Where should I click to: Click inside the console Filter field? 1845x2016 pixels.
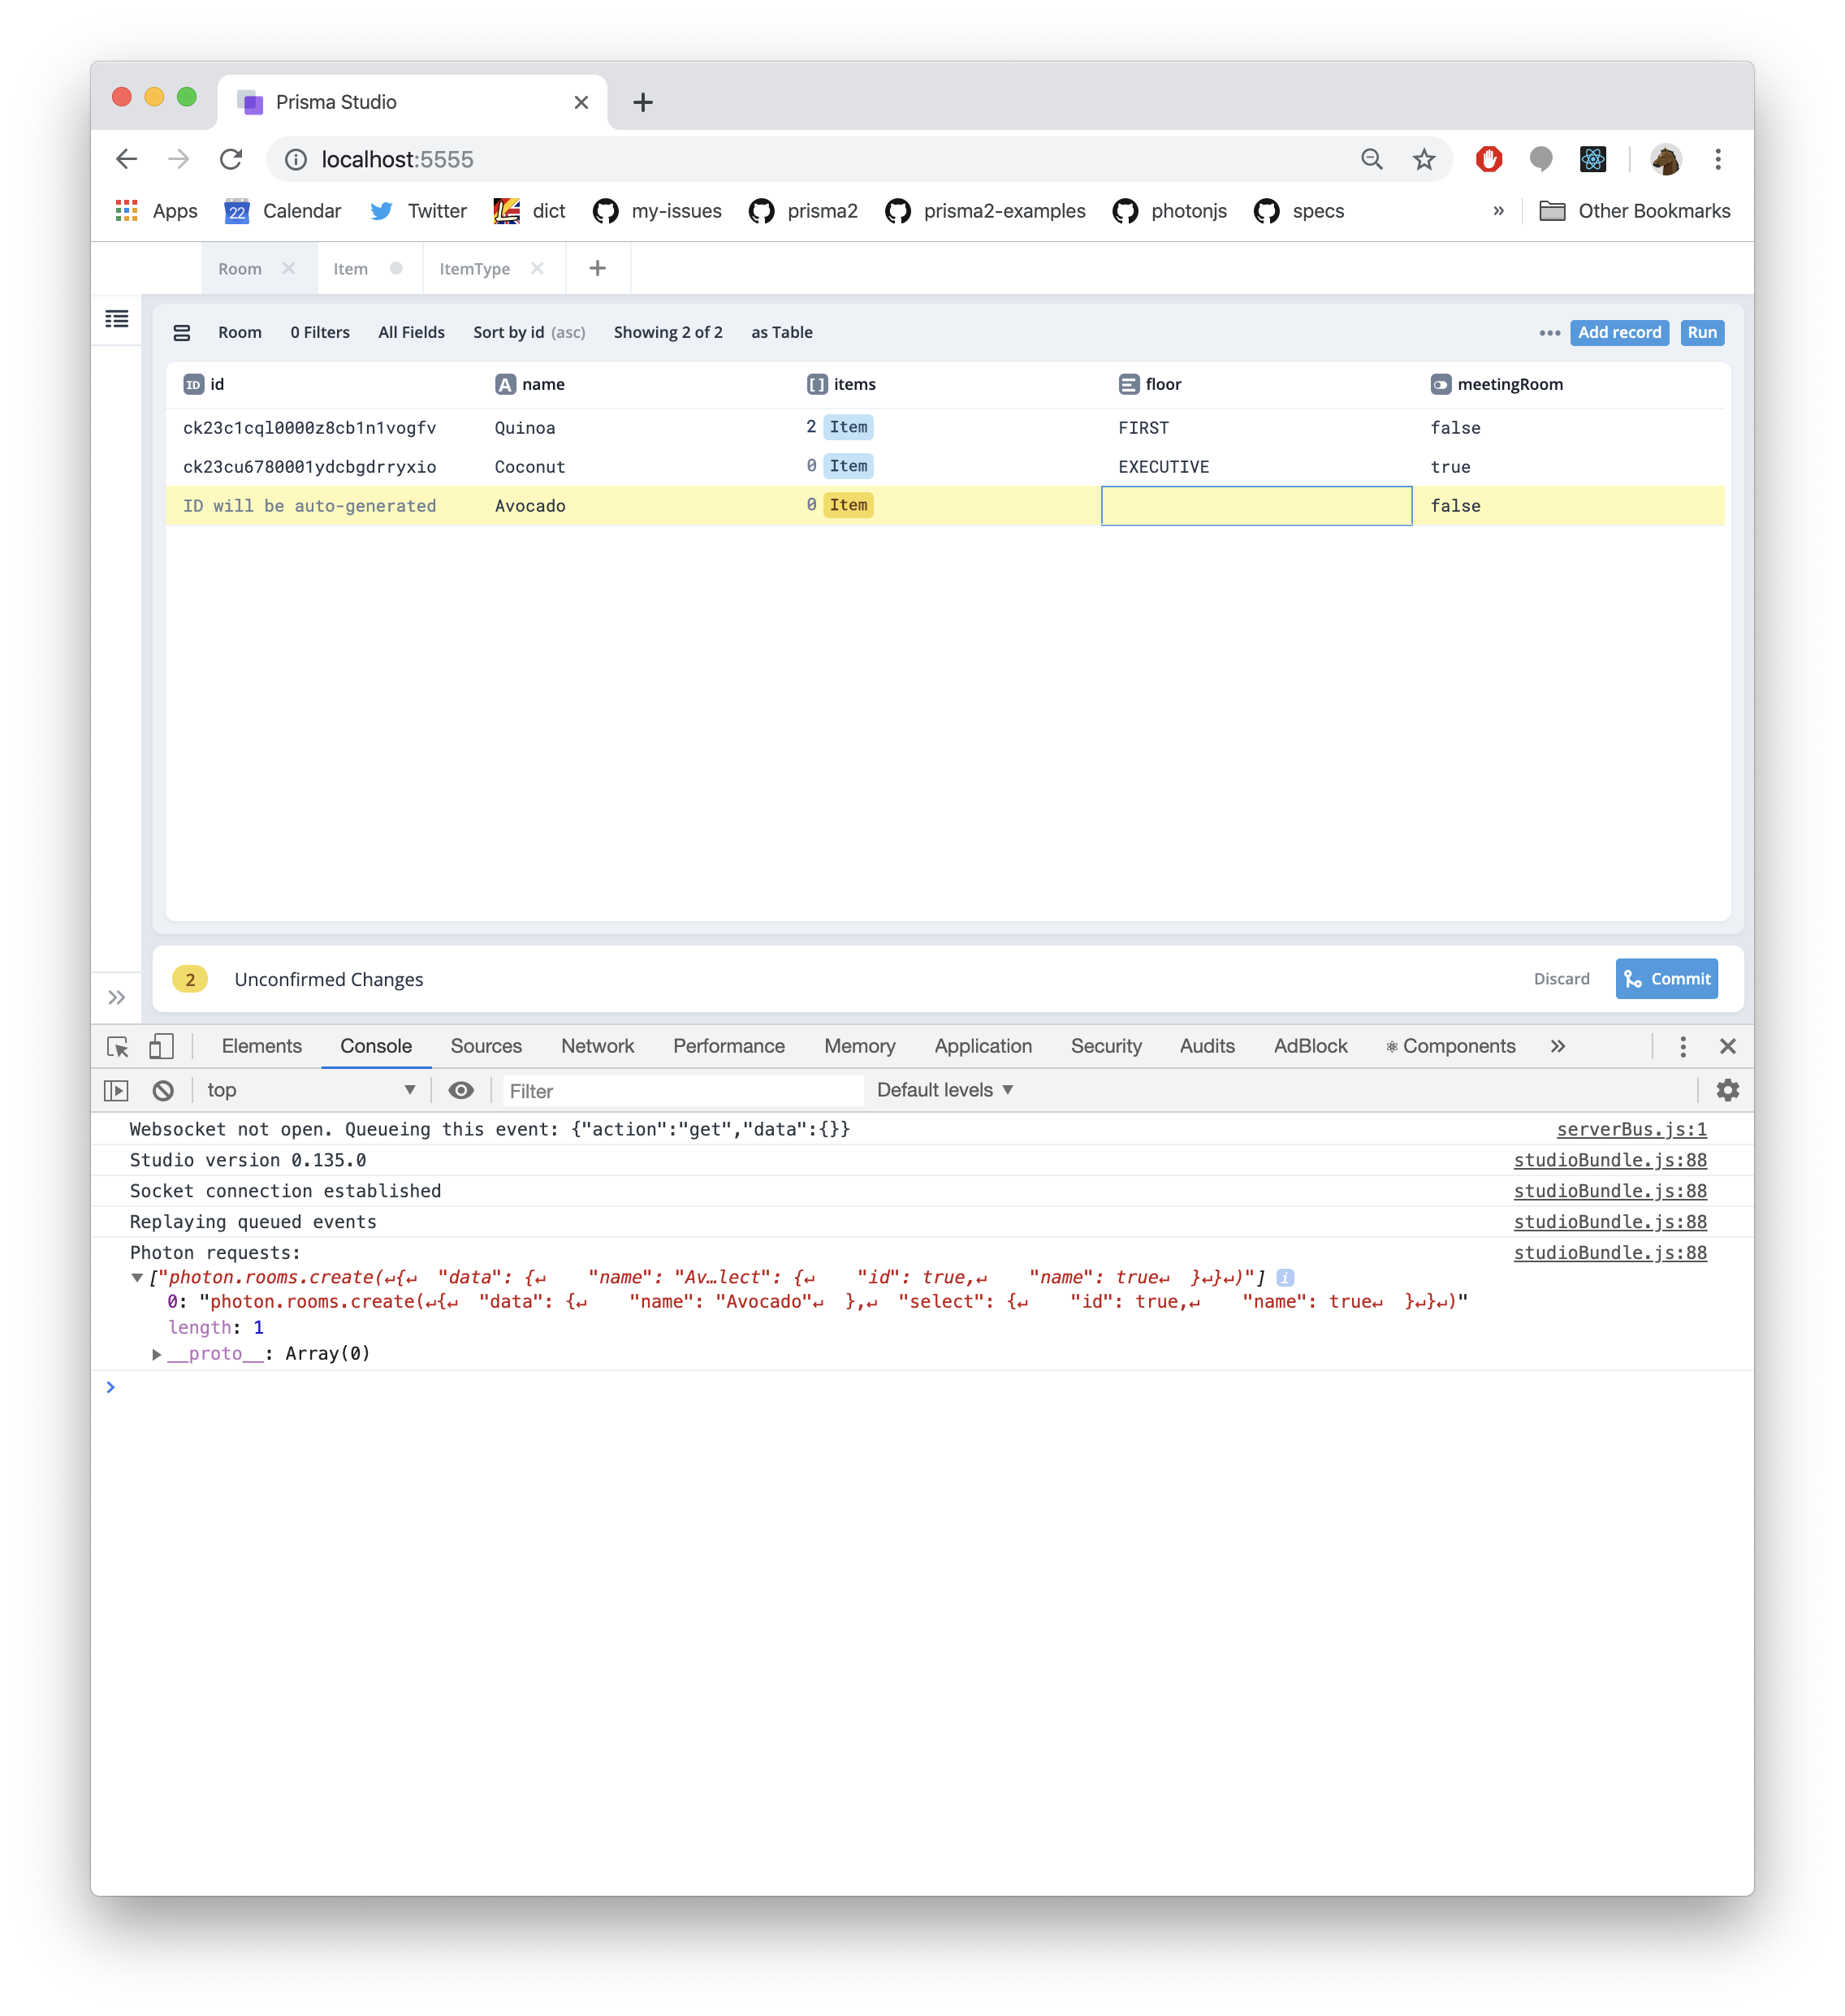[x=680, y=1090]
